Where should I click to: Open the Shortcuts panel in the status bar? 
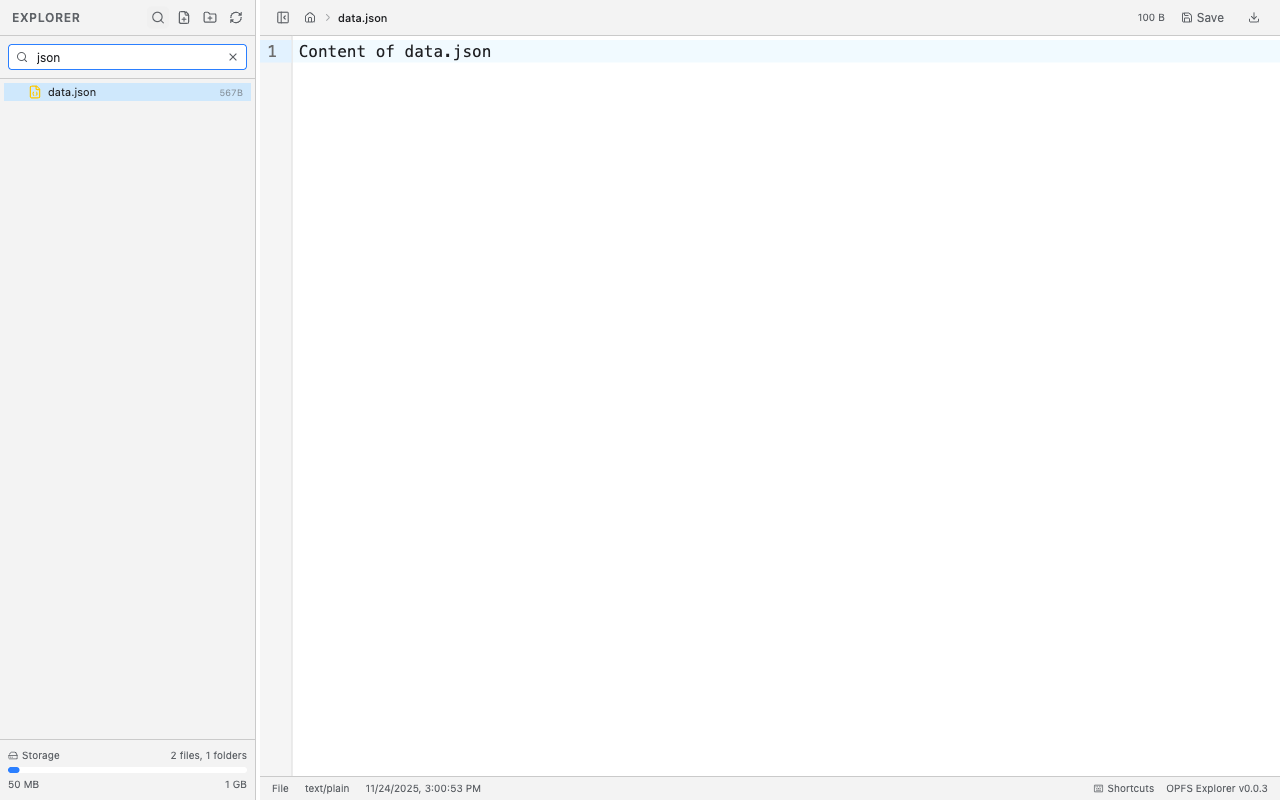click(1123, 788)
